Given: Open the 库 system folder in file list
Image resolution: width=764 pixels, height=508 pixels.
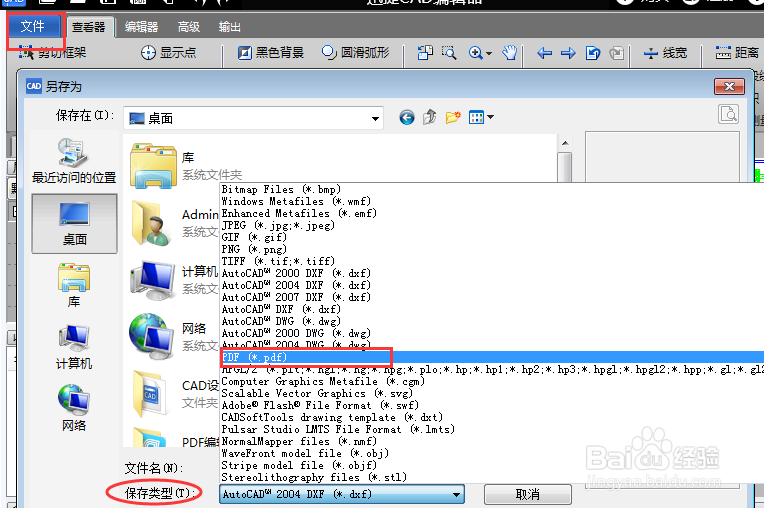Looking at the screenshot, I should 186,166.
